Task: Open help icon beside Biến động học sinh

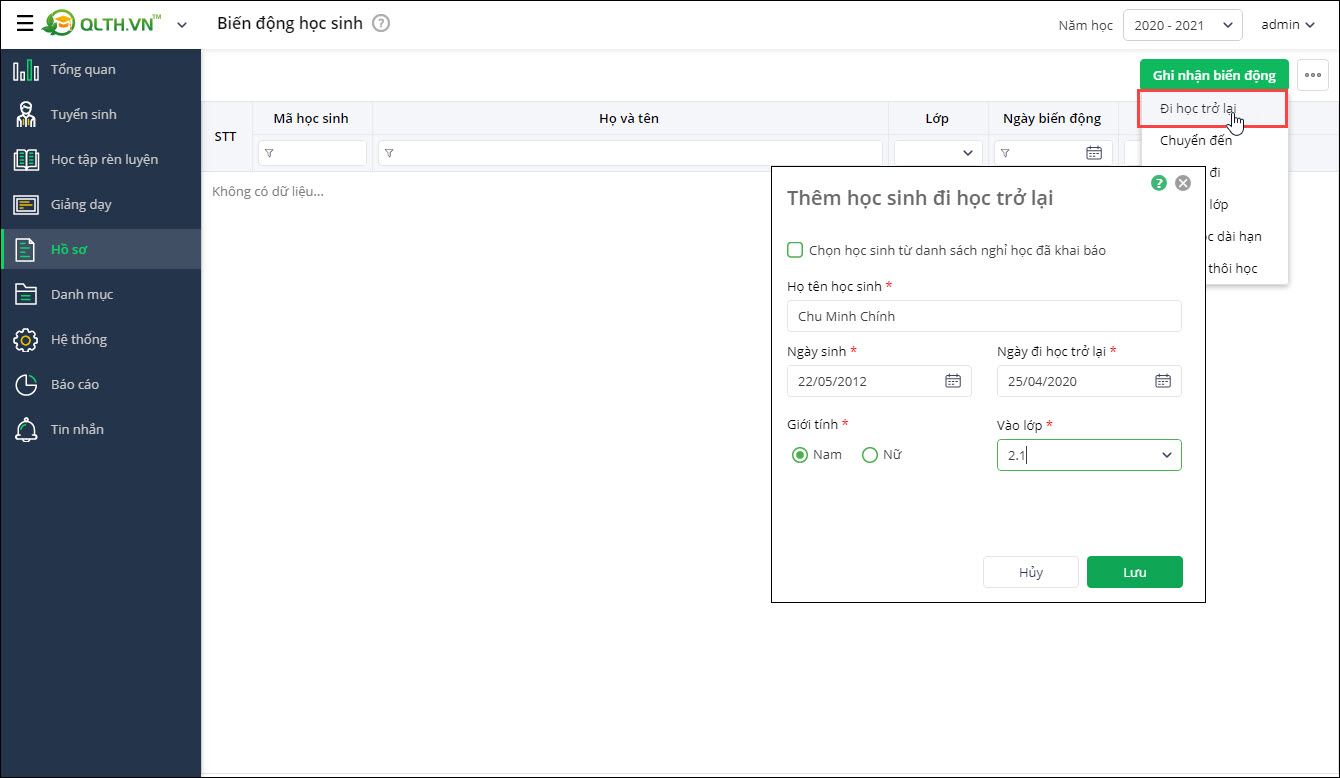Action: [x=381, y=23]
